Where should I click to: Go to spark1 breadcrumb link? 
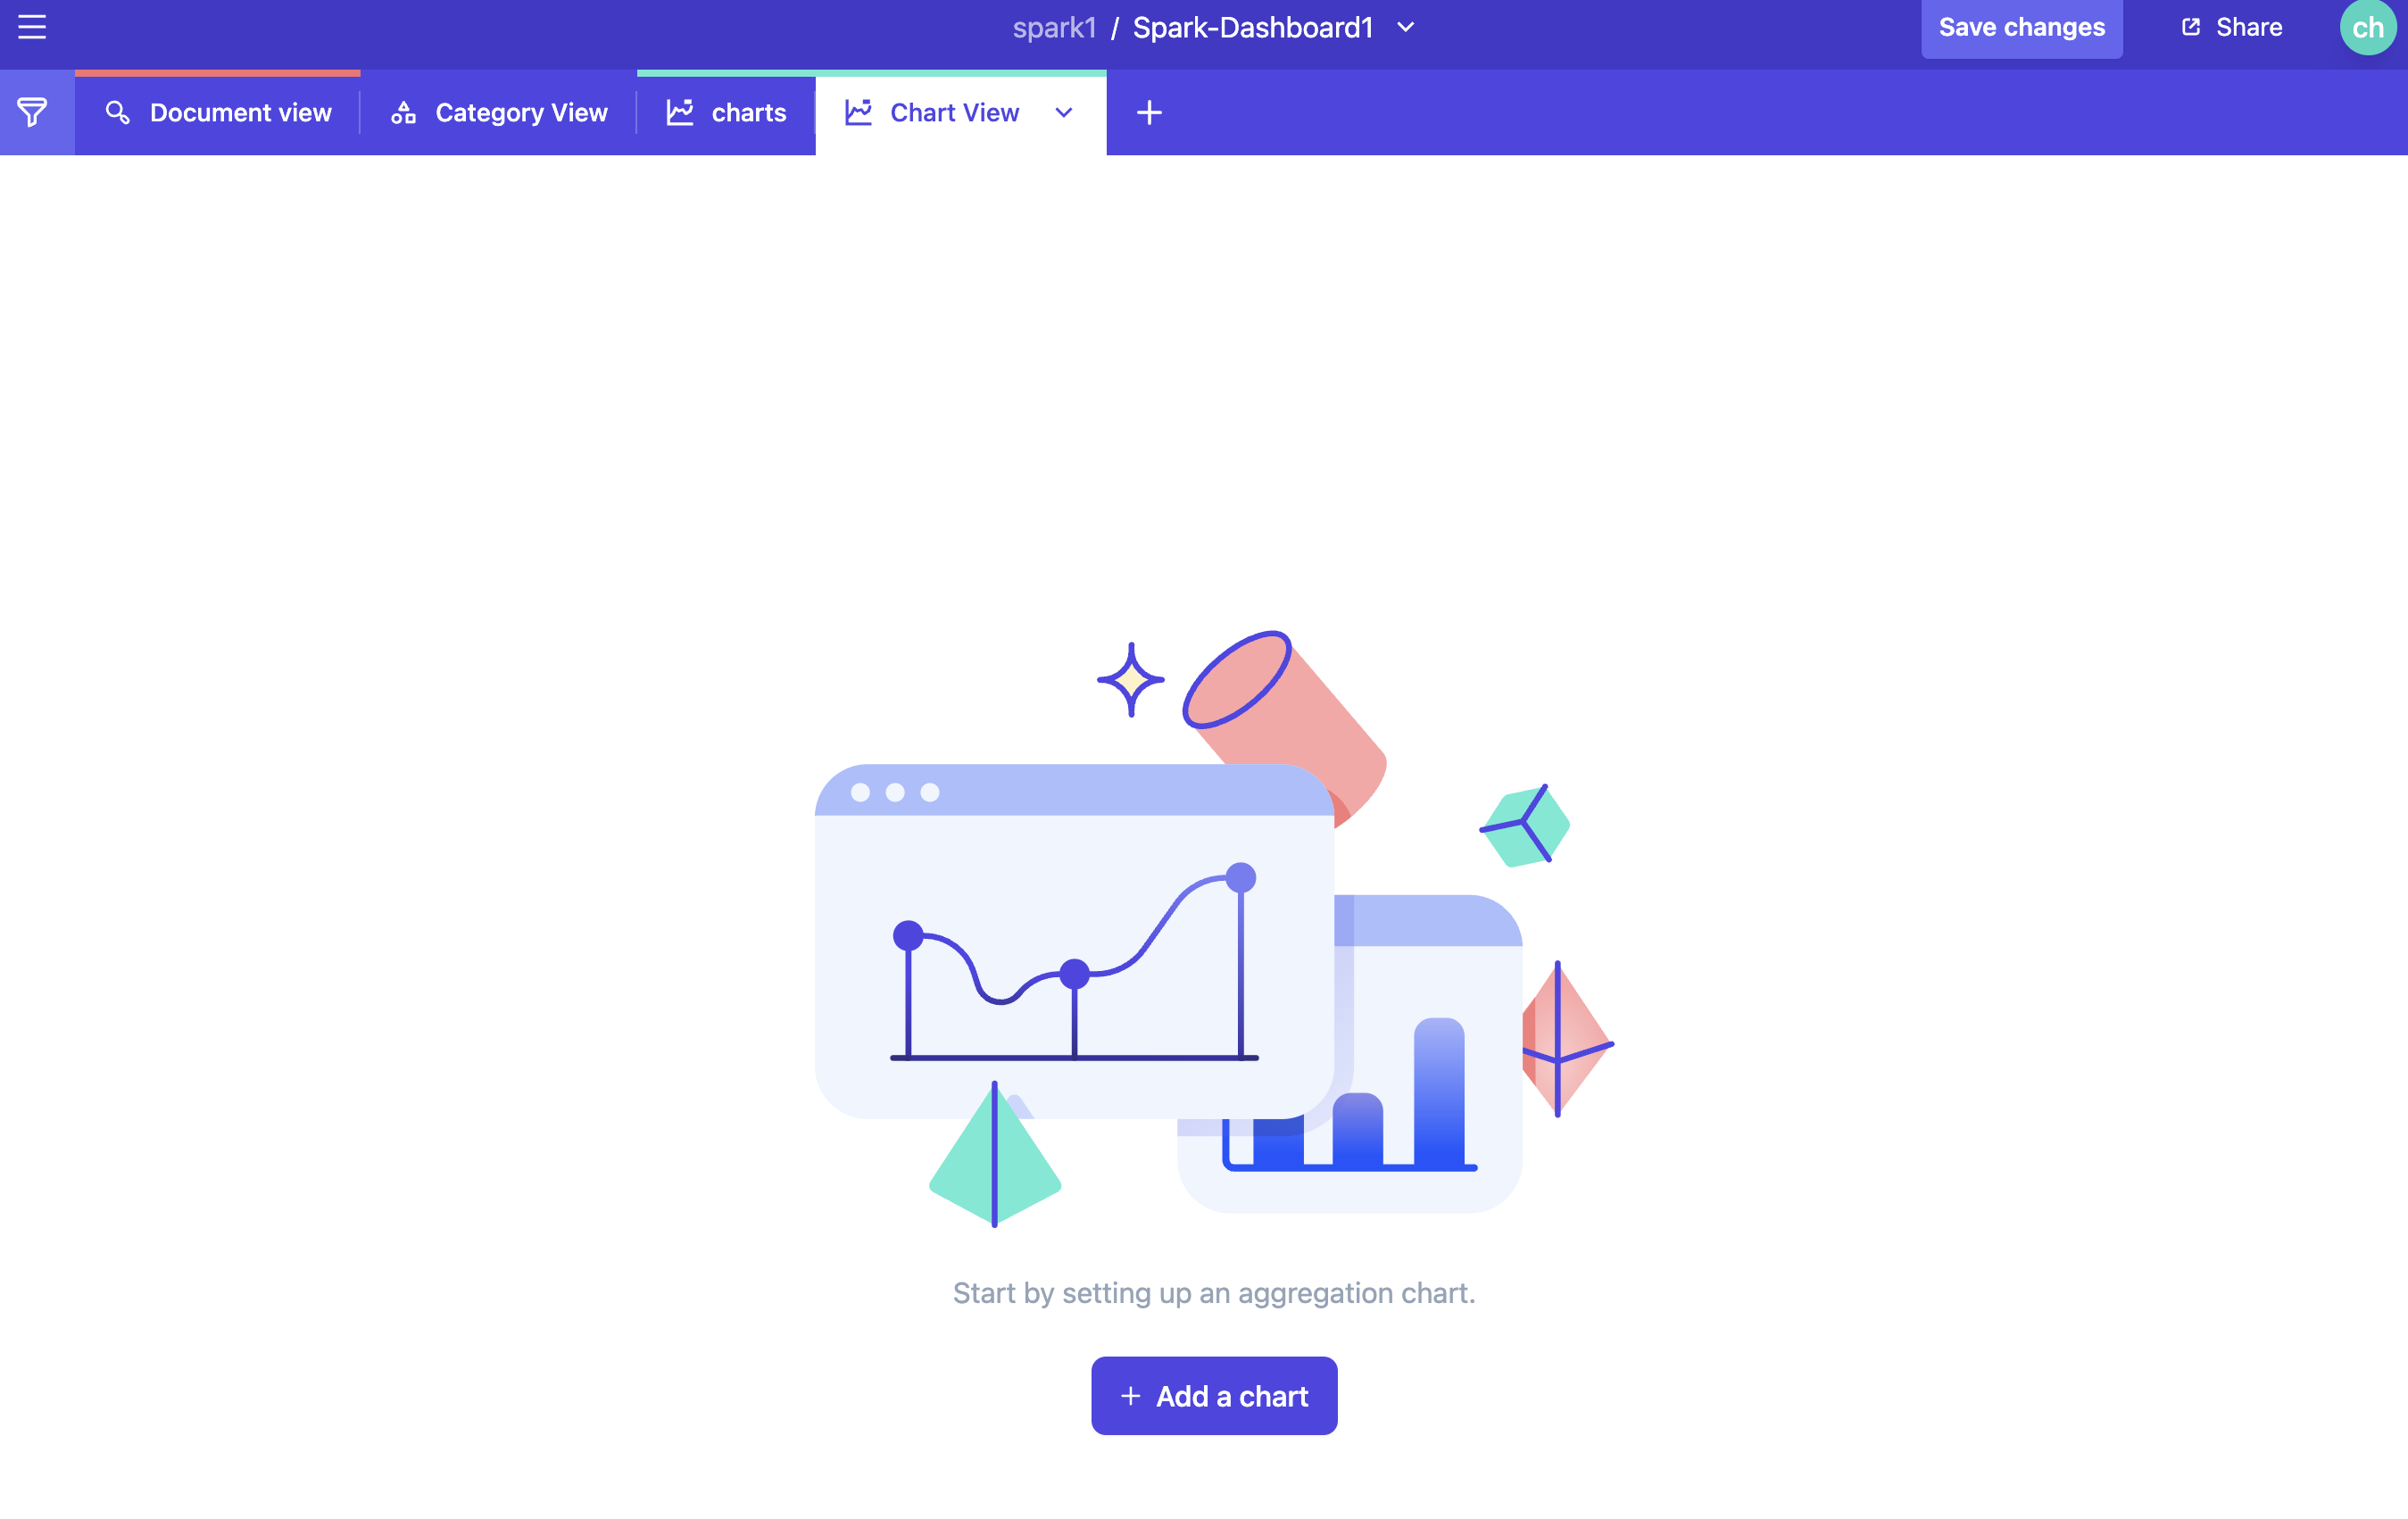click(1054, 27)
